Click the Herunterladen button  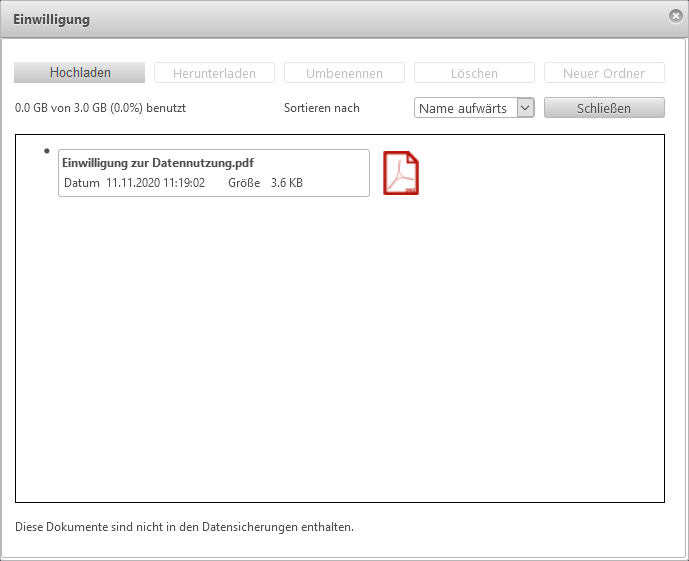[x=214, y=73]
